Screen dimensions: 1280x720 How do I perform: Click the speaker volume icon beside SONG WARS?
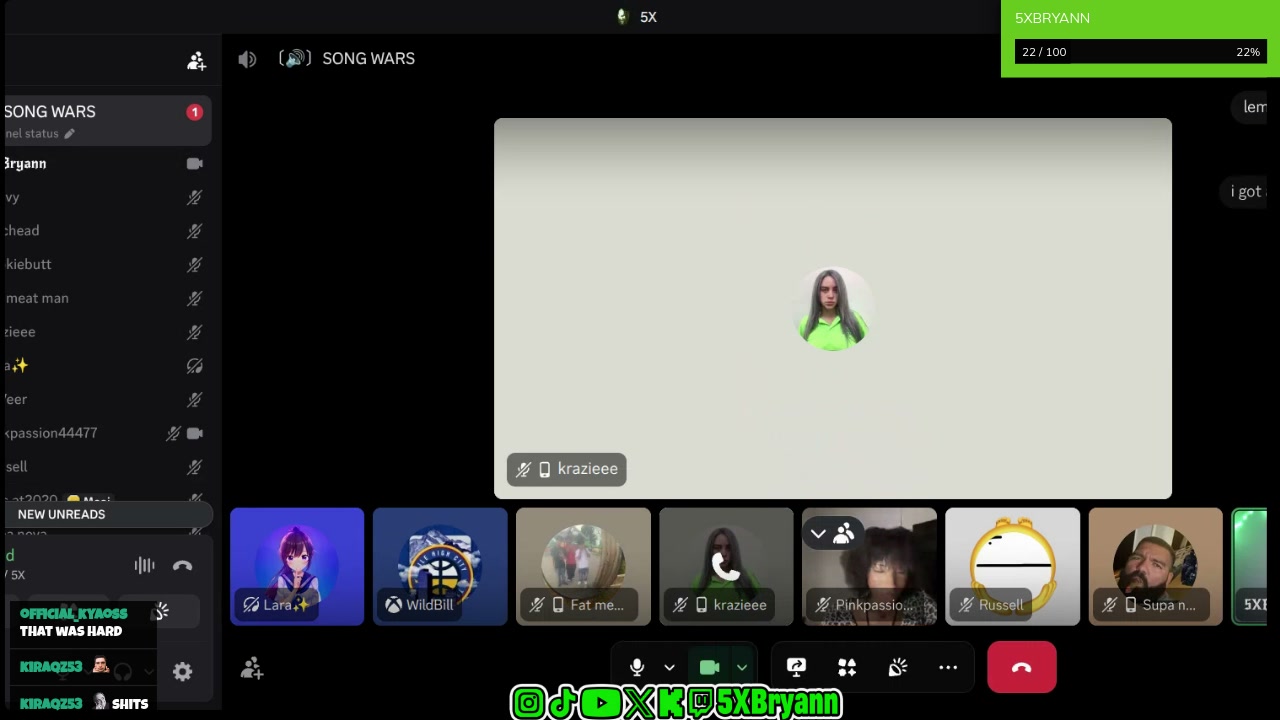pos(247,59)
